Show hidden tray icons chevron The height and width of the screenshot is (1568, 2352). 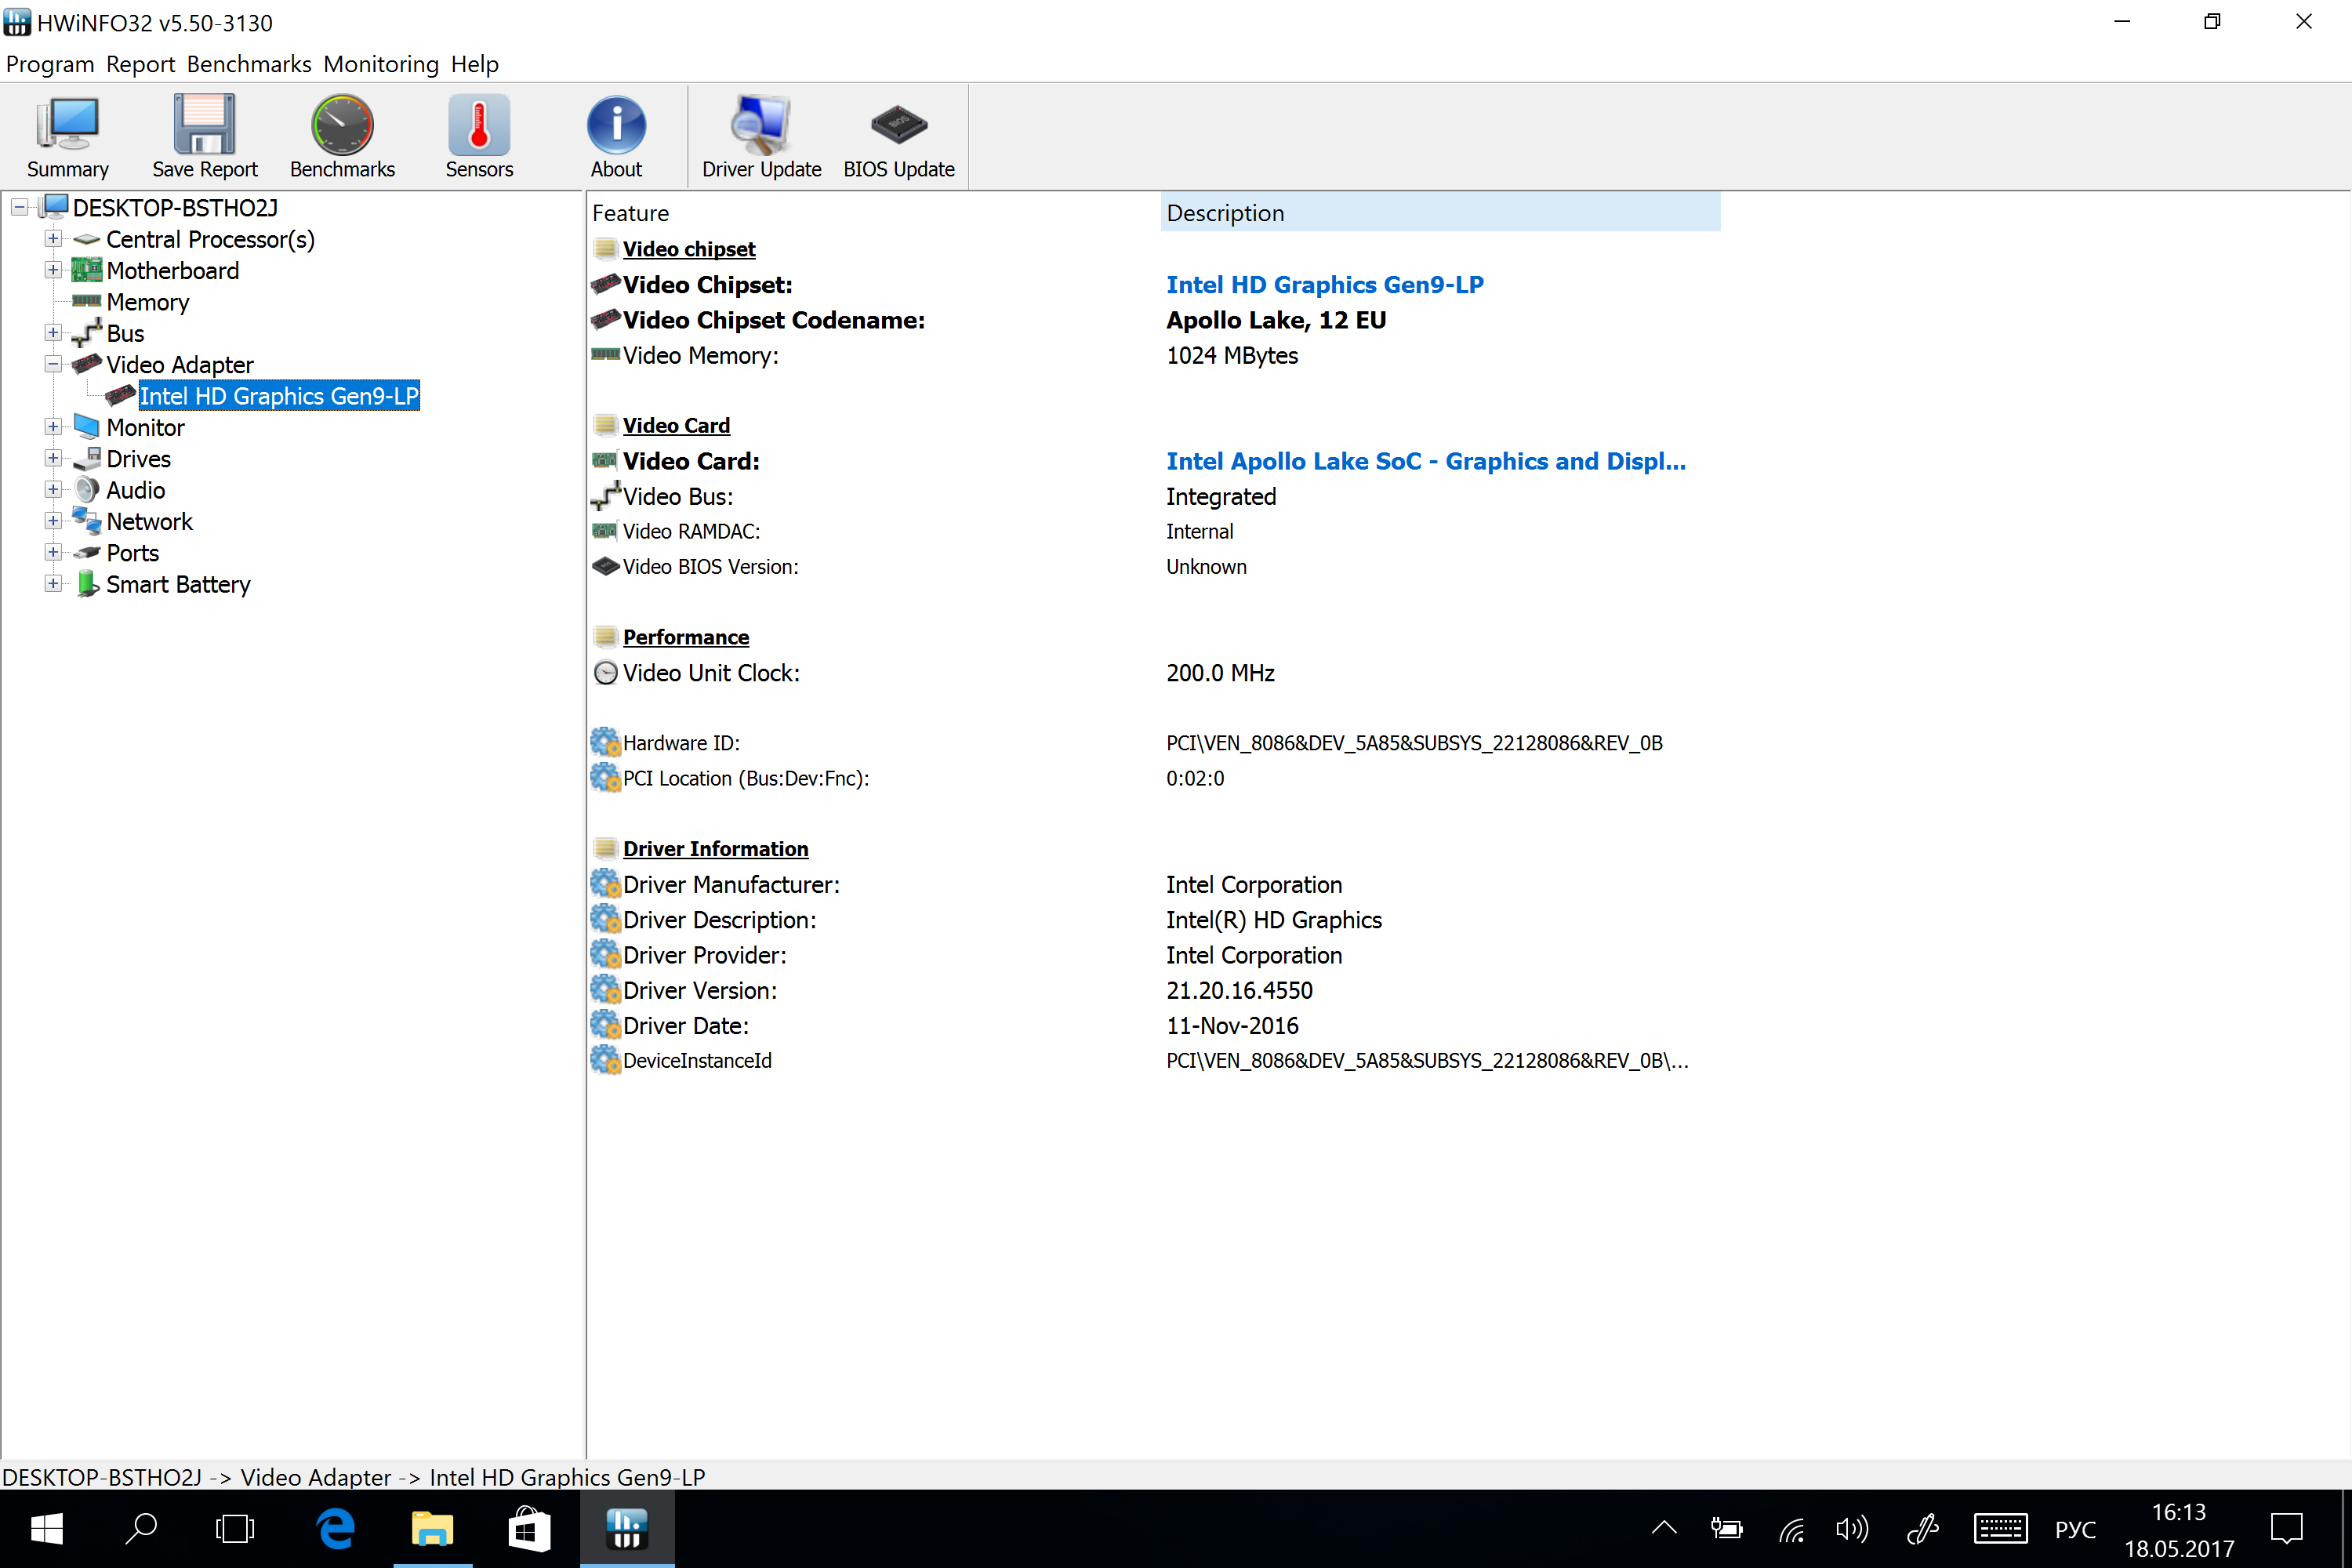point(1664,1529)
